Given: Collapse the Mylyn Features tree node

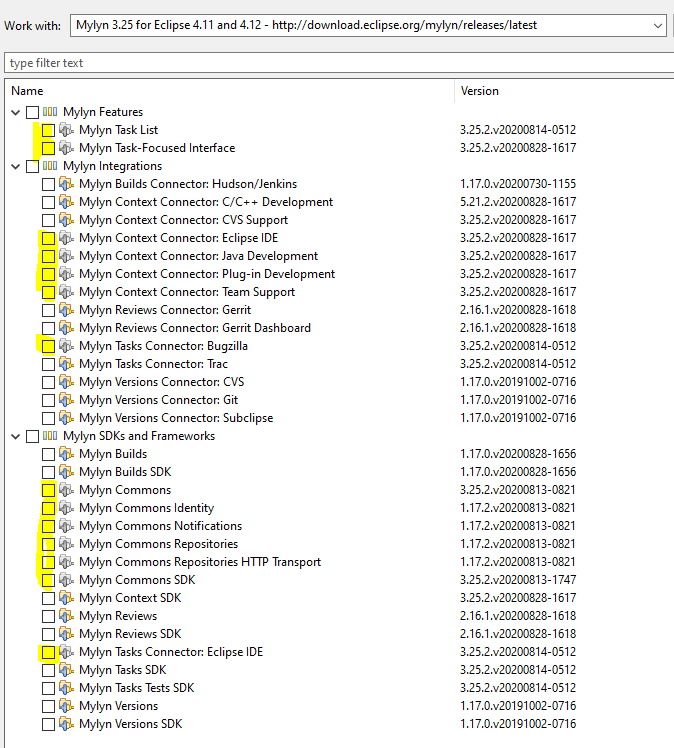Looking at the screenshot, I should point(16,113).
